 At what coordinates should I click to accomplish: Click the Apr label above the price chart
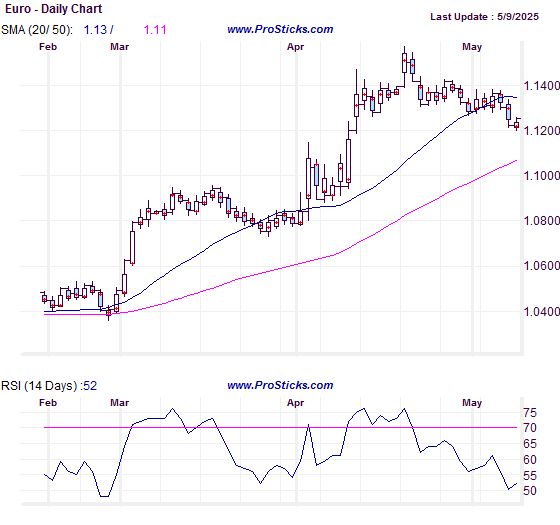(x=295, y=47)
